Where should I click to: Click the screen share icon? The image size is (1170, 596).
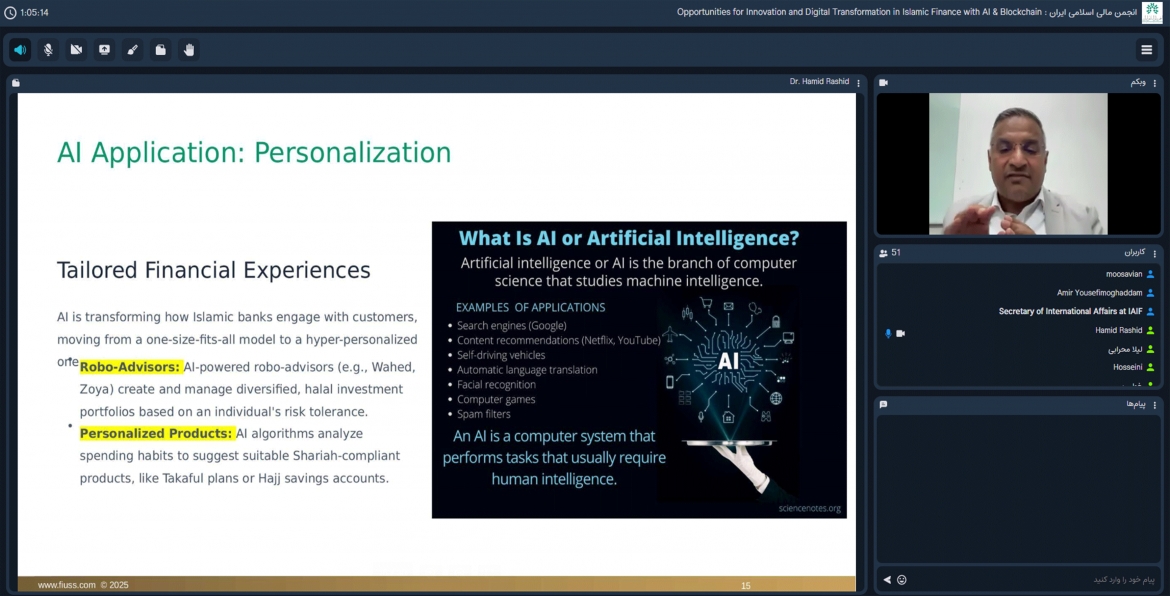(x=104, y=50)
